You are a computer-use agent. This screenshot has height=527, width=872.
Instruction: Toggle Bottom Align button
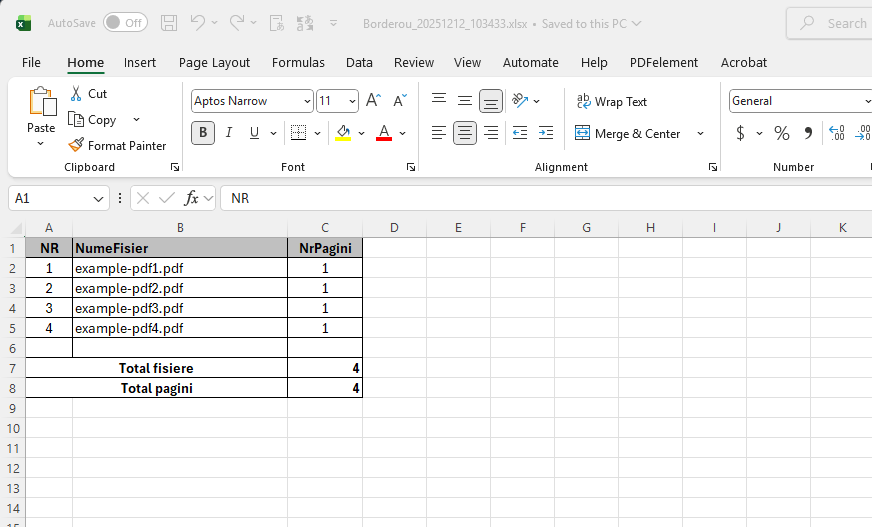(490, 101)
